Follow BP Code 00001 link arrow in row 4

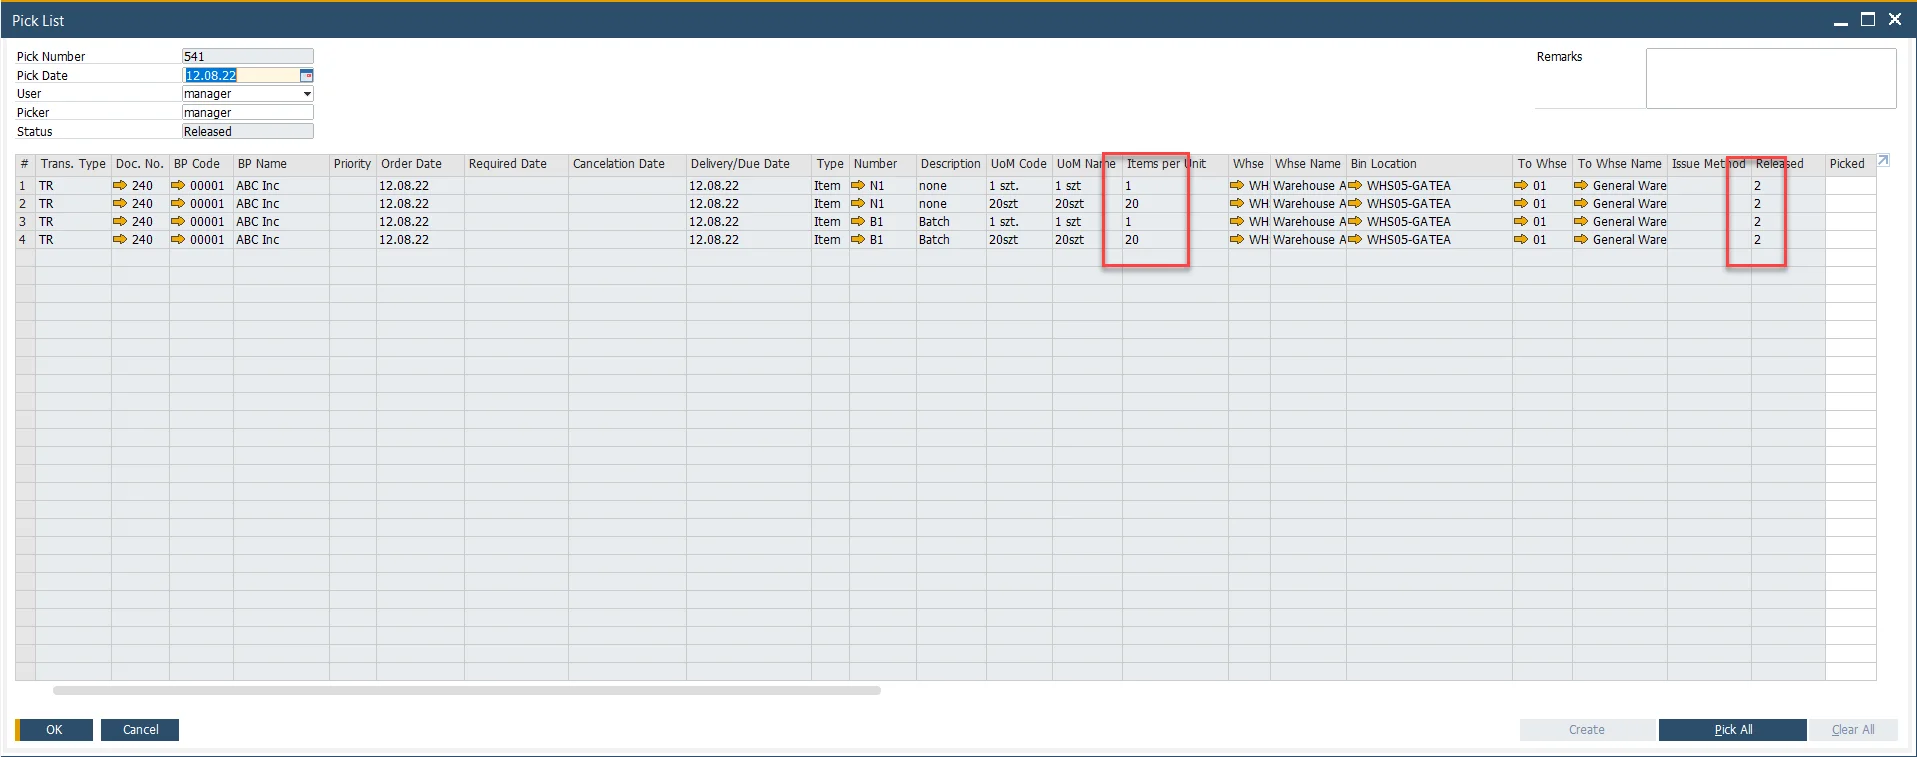(x=178, y=239)
